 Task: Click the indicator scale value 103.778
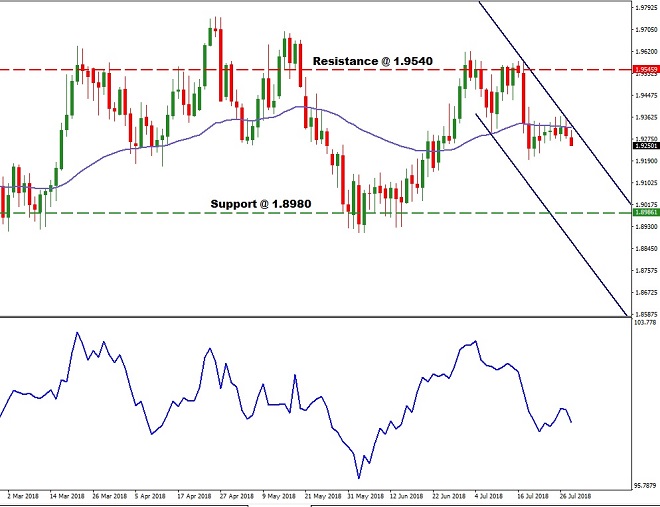click(645, 322)
